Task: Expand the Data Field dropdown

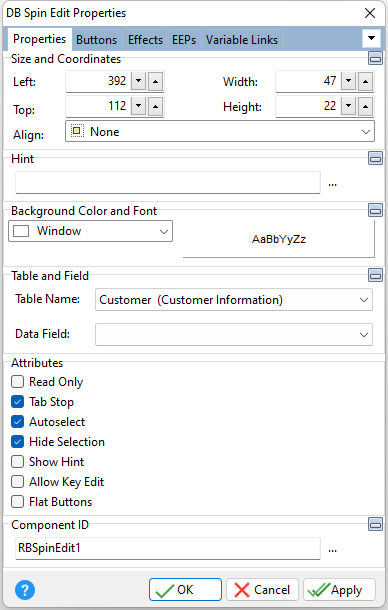Action: coord(234,335)
